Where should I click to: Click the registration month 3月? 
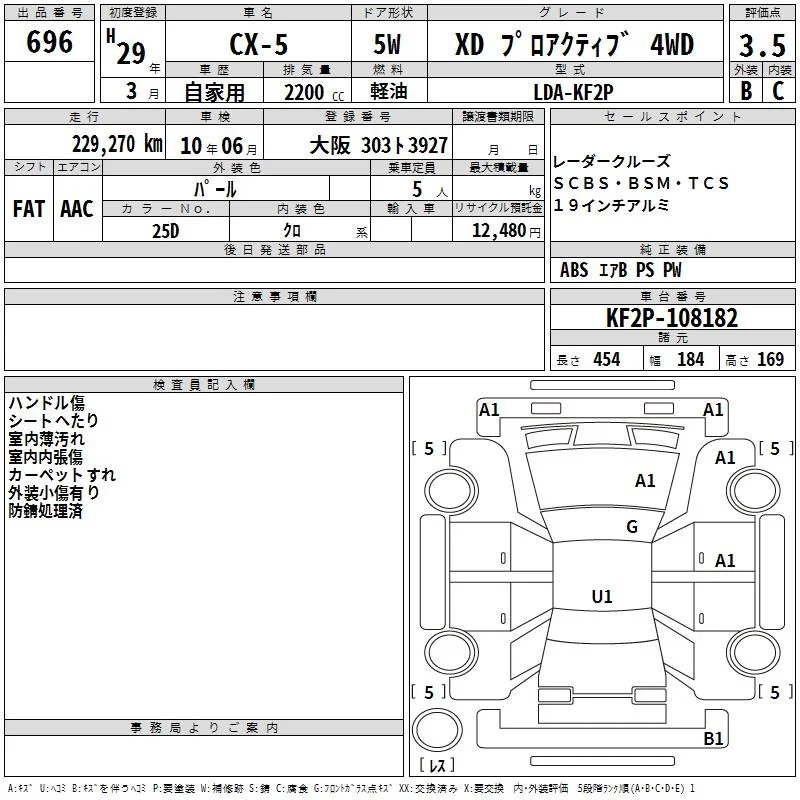click(142, 91)
